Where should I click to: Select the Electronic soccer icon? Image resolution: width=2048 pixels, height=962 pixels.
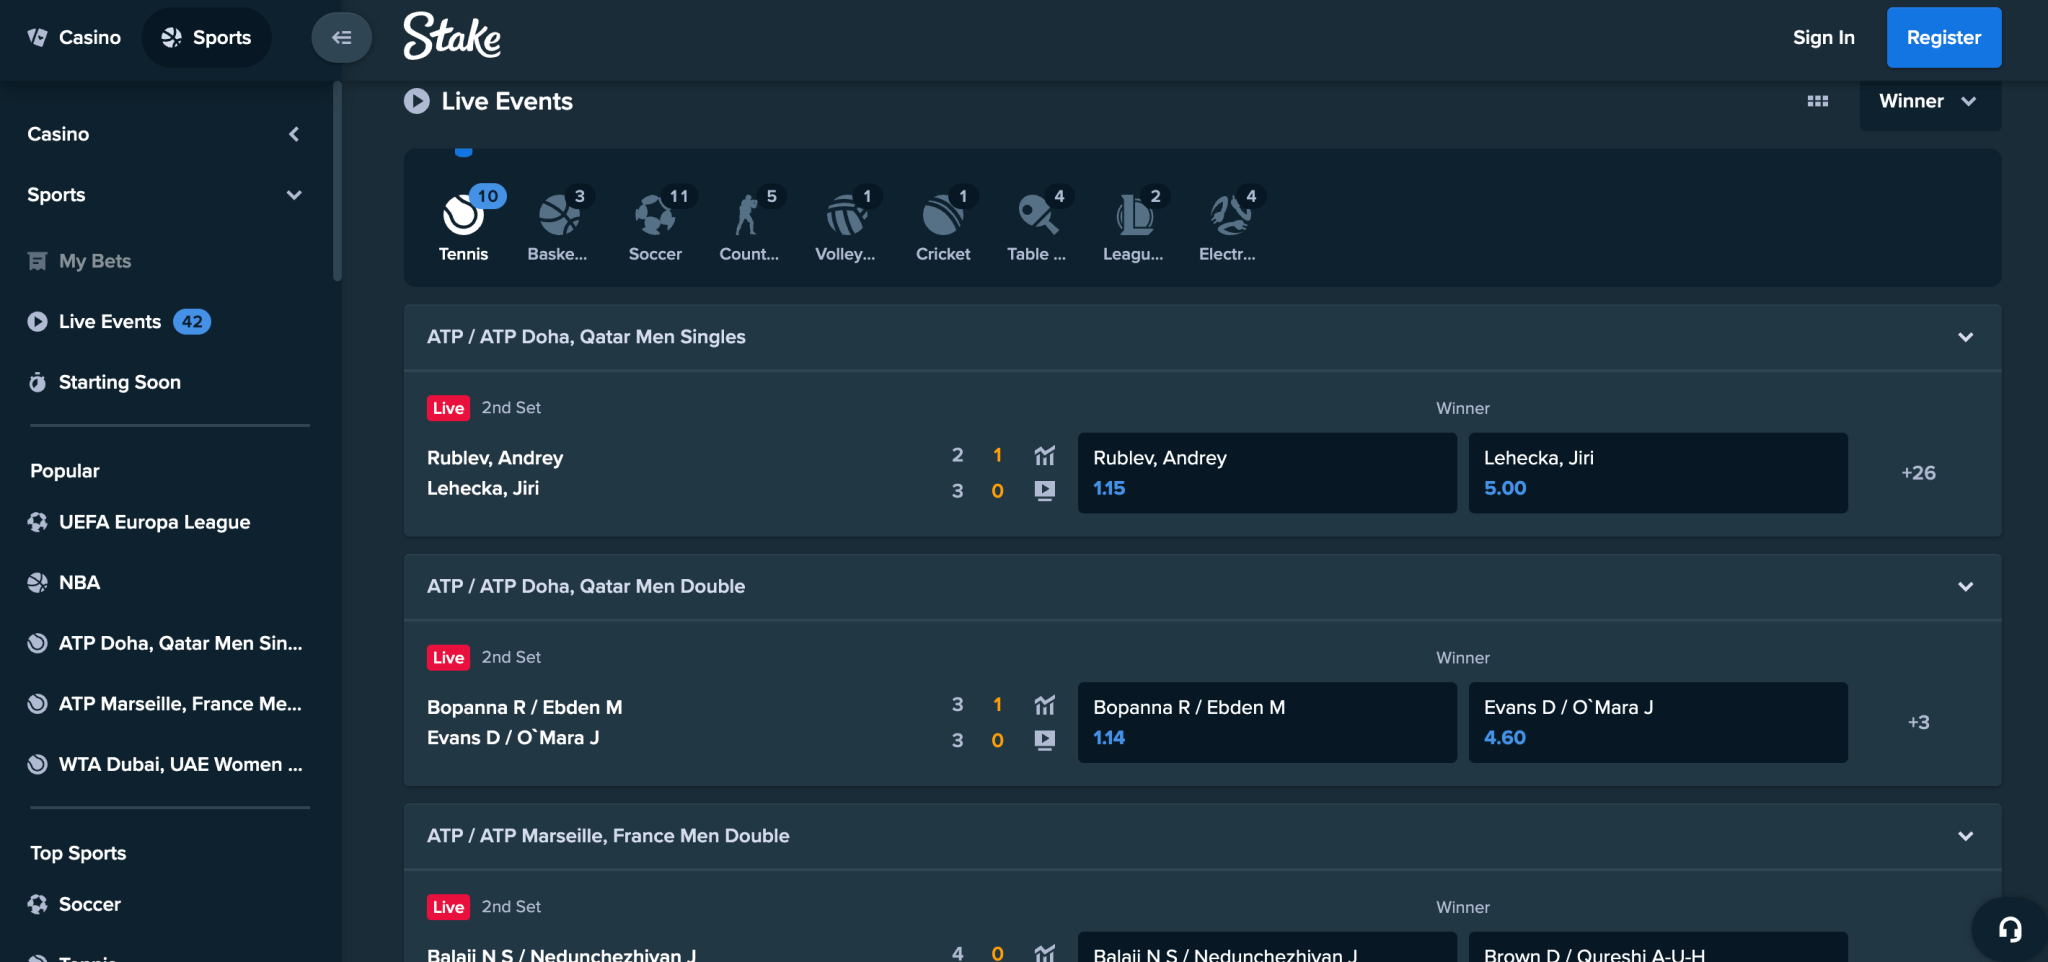pos(1228,224)
